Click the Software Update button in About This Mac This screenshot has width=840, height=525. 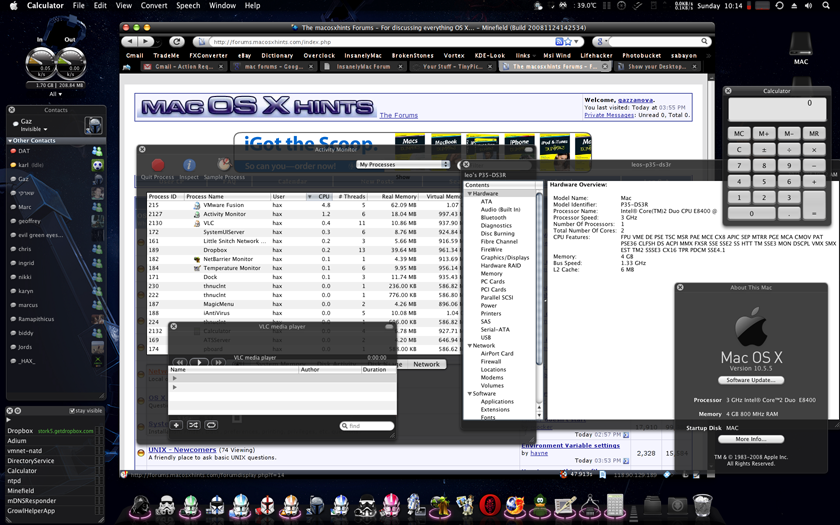point(751,380)
